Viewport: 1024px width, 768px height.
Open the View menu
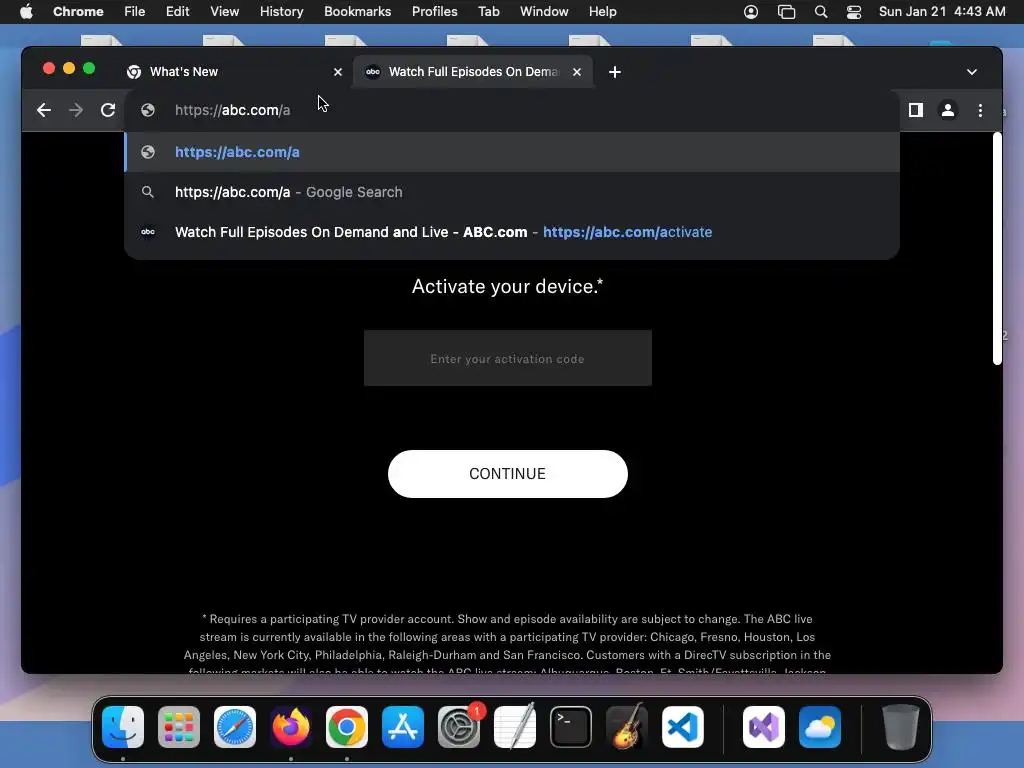(224, 12)
